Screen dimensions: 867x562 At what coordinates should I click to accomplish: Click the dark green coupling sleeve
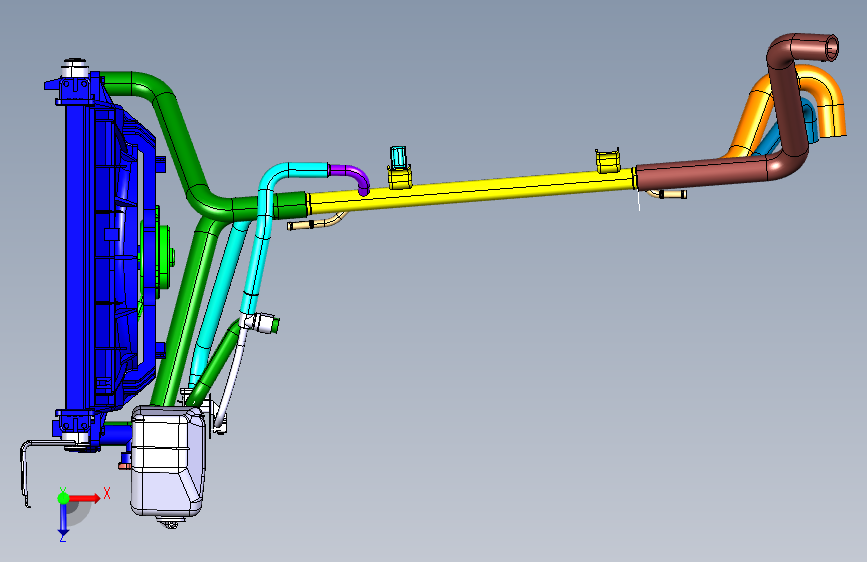290,205
